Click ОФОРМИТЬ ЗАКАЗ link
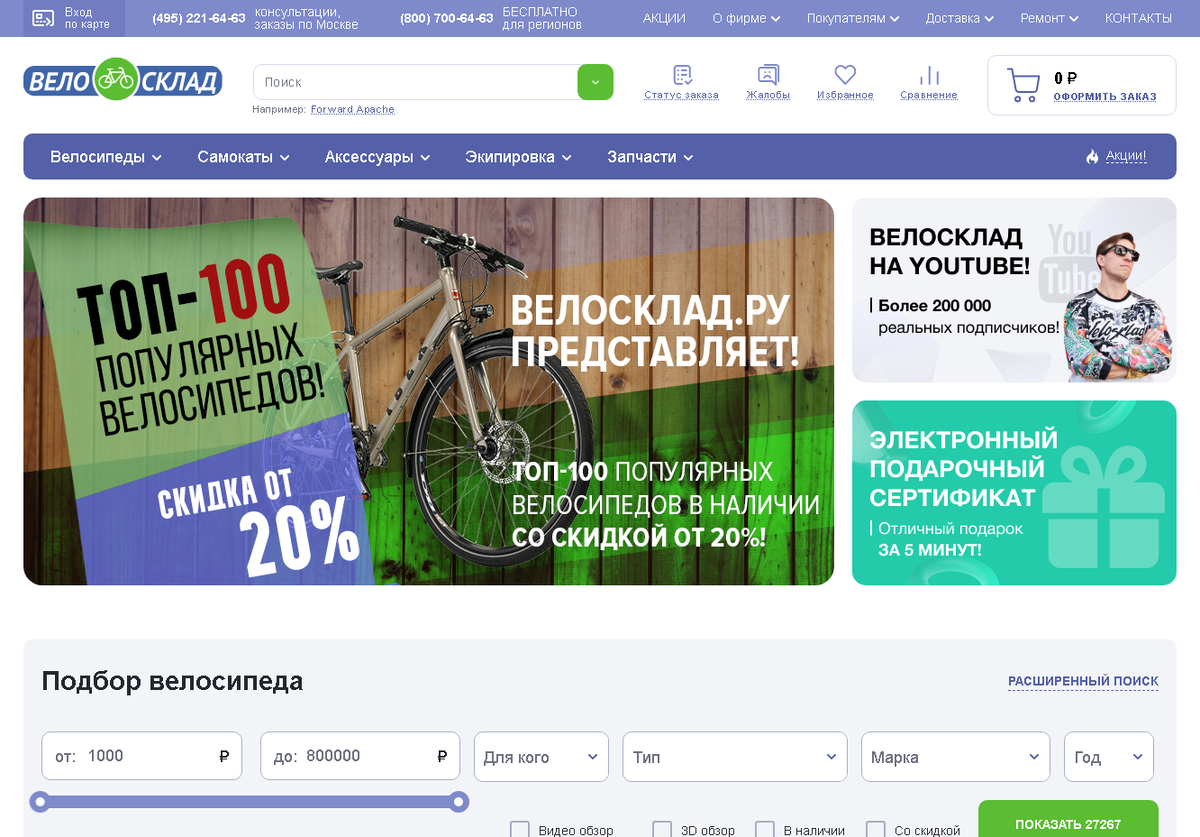 click(1105, 97)
